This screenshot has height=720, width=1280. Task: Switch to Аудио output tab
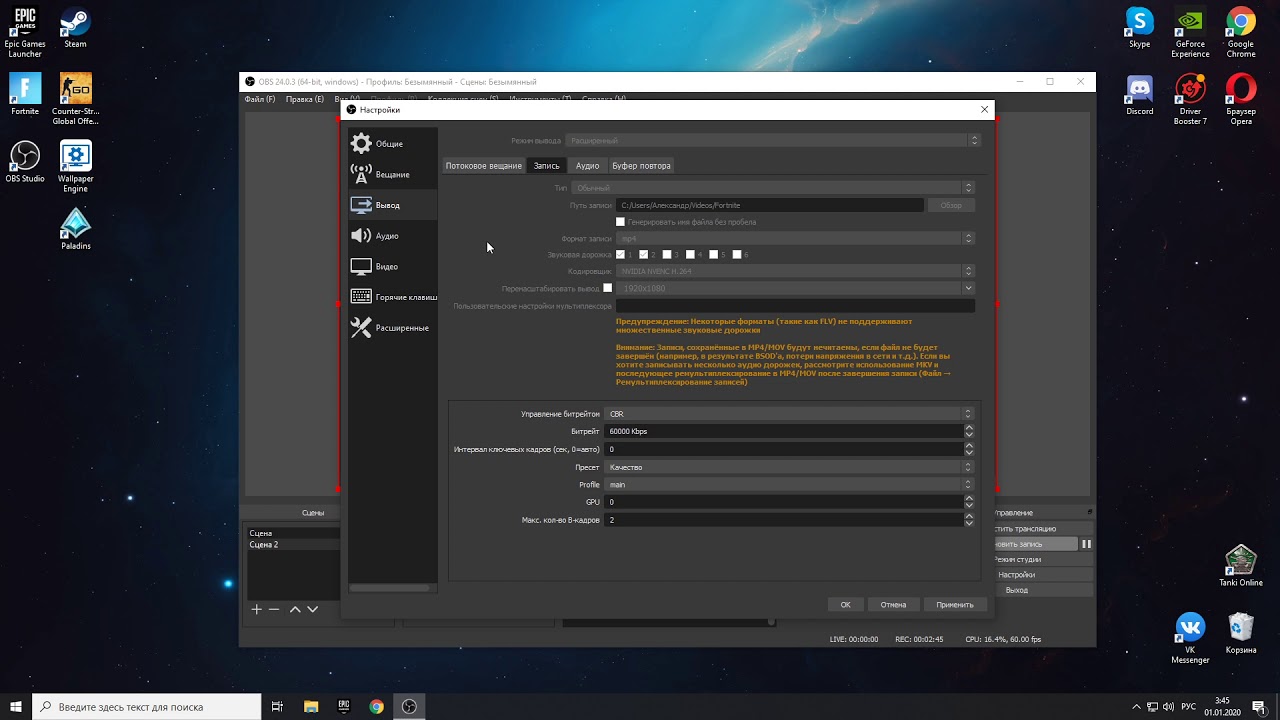(587, 165)
